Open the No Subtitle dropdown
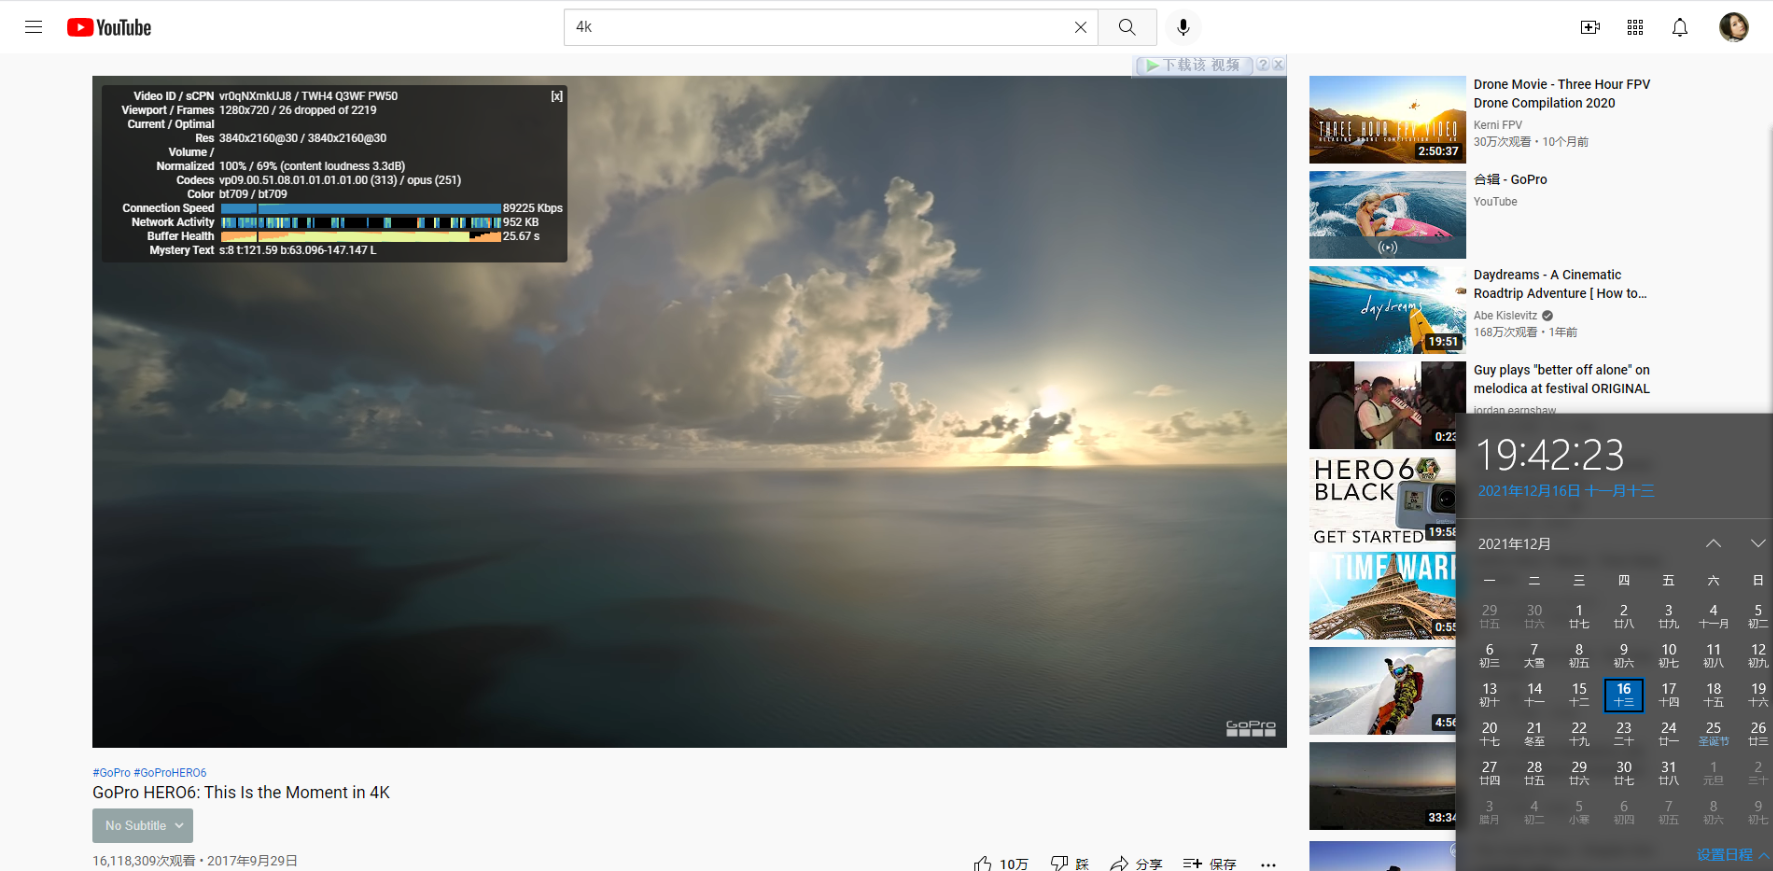The height and width of the screenshot is (871, 1773). [x=143, y=825]
